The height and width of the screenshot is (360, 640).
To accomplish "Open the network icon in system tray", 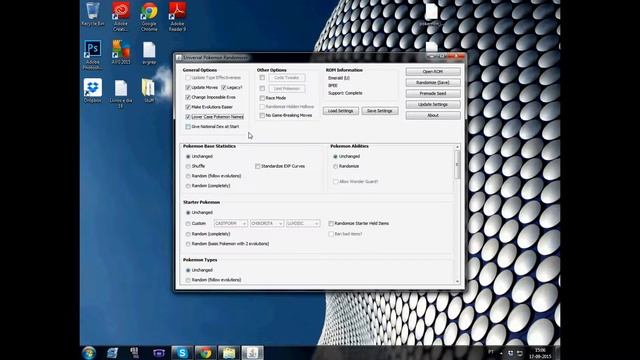I will 520,353.
